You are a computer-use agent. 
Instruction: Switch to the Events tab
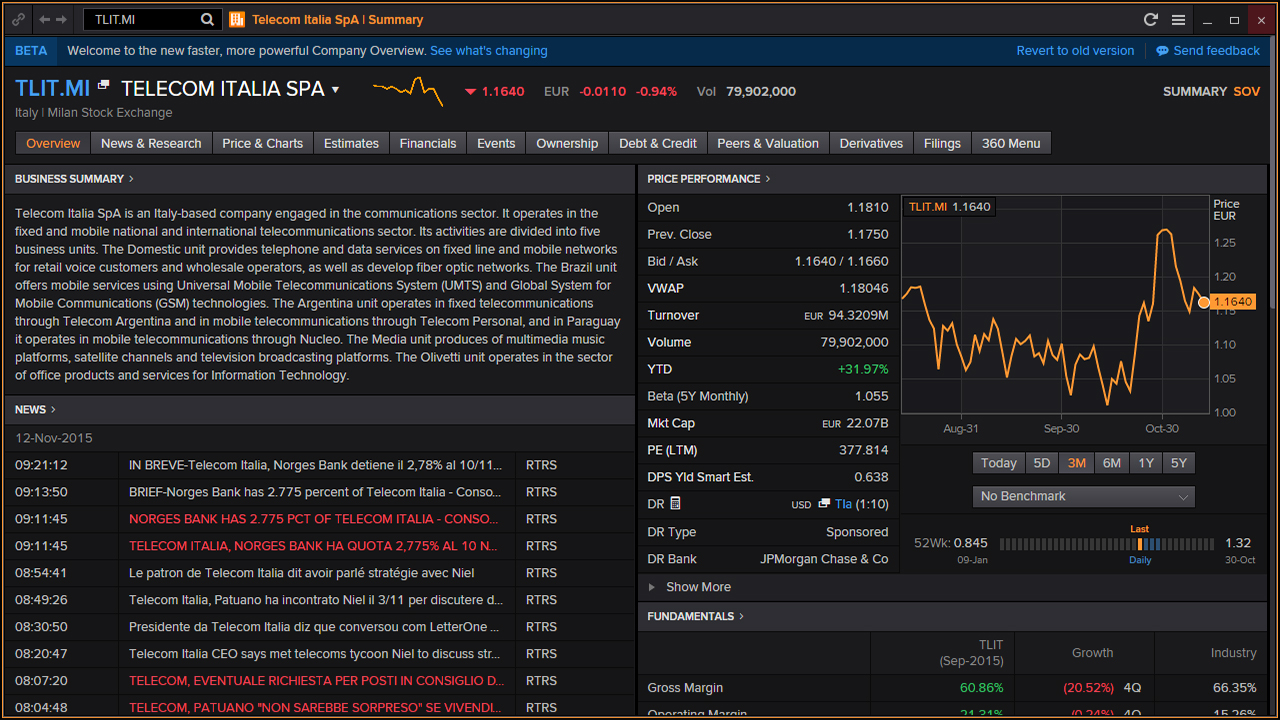click(496, 143)
